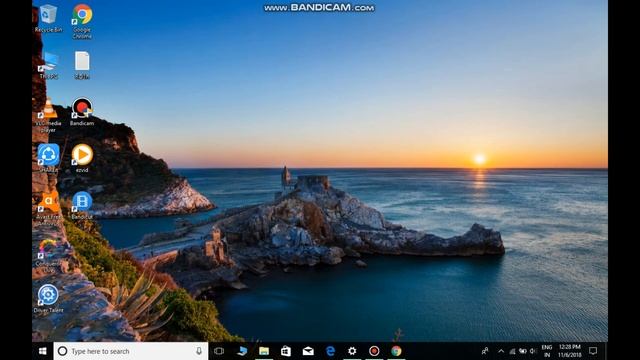The image size is (640, 360).
Task: Click the People icon in system tray
Action: (x=485, y=351)
